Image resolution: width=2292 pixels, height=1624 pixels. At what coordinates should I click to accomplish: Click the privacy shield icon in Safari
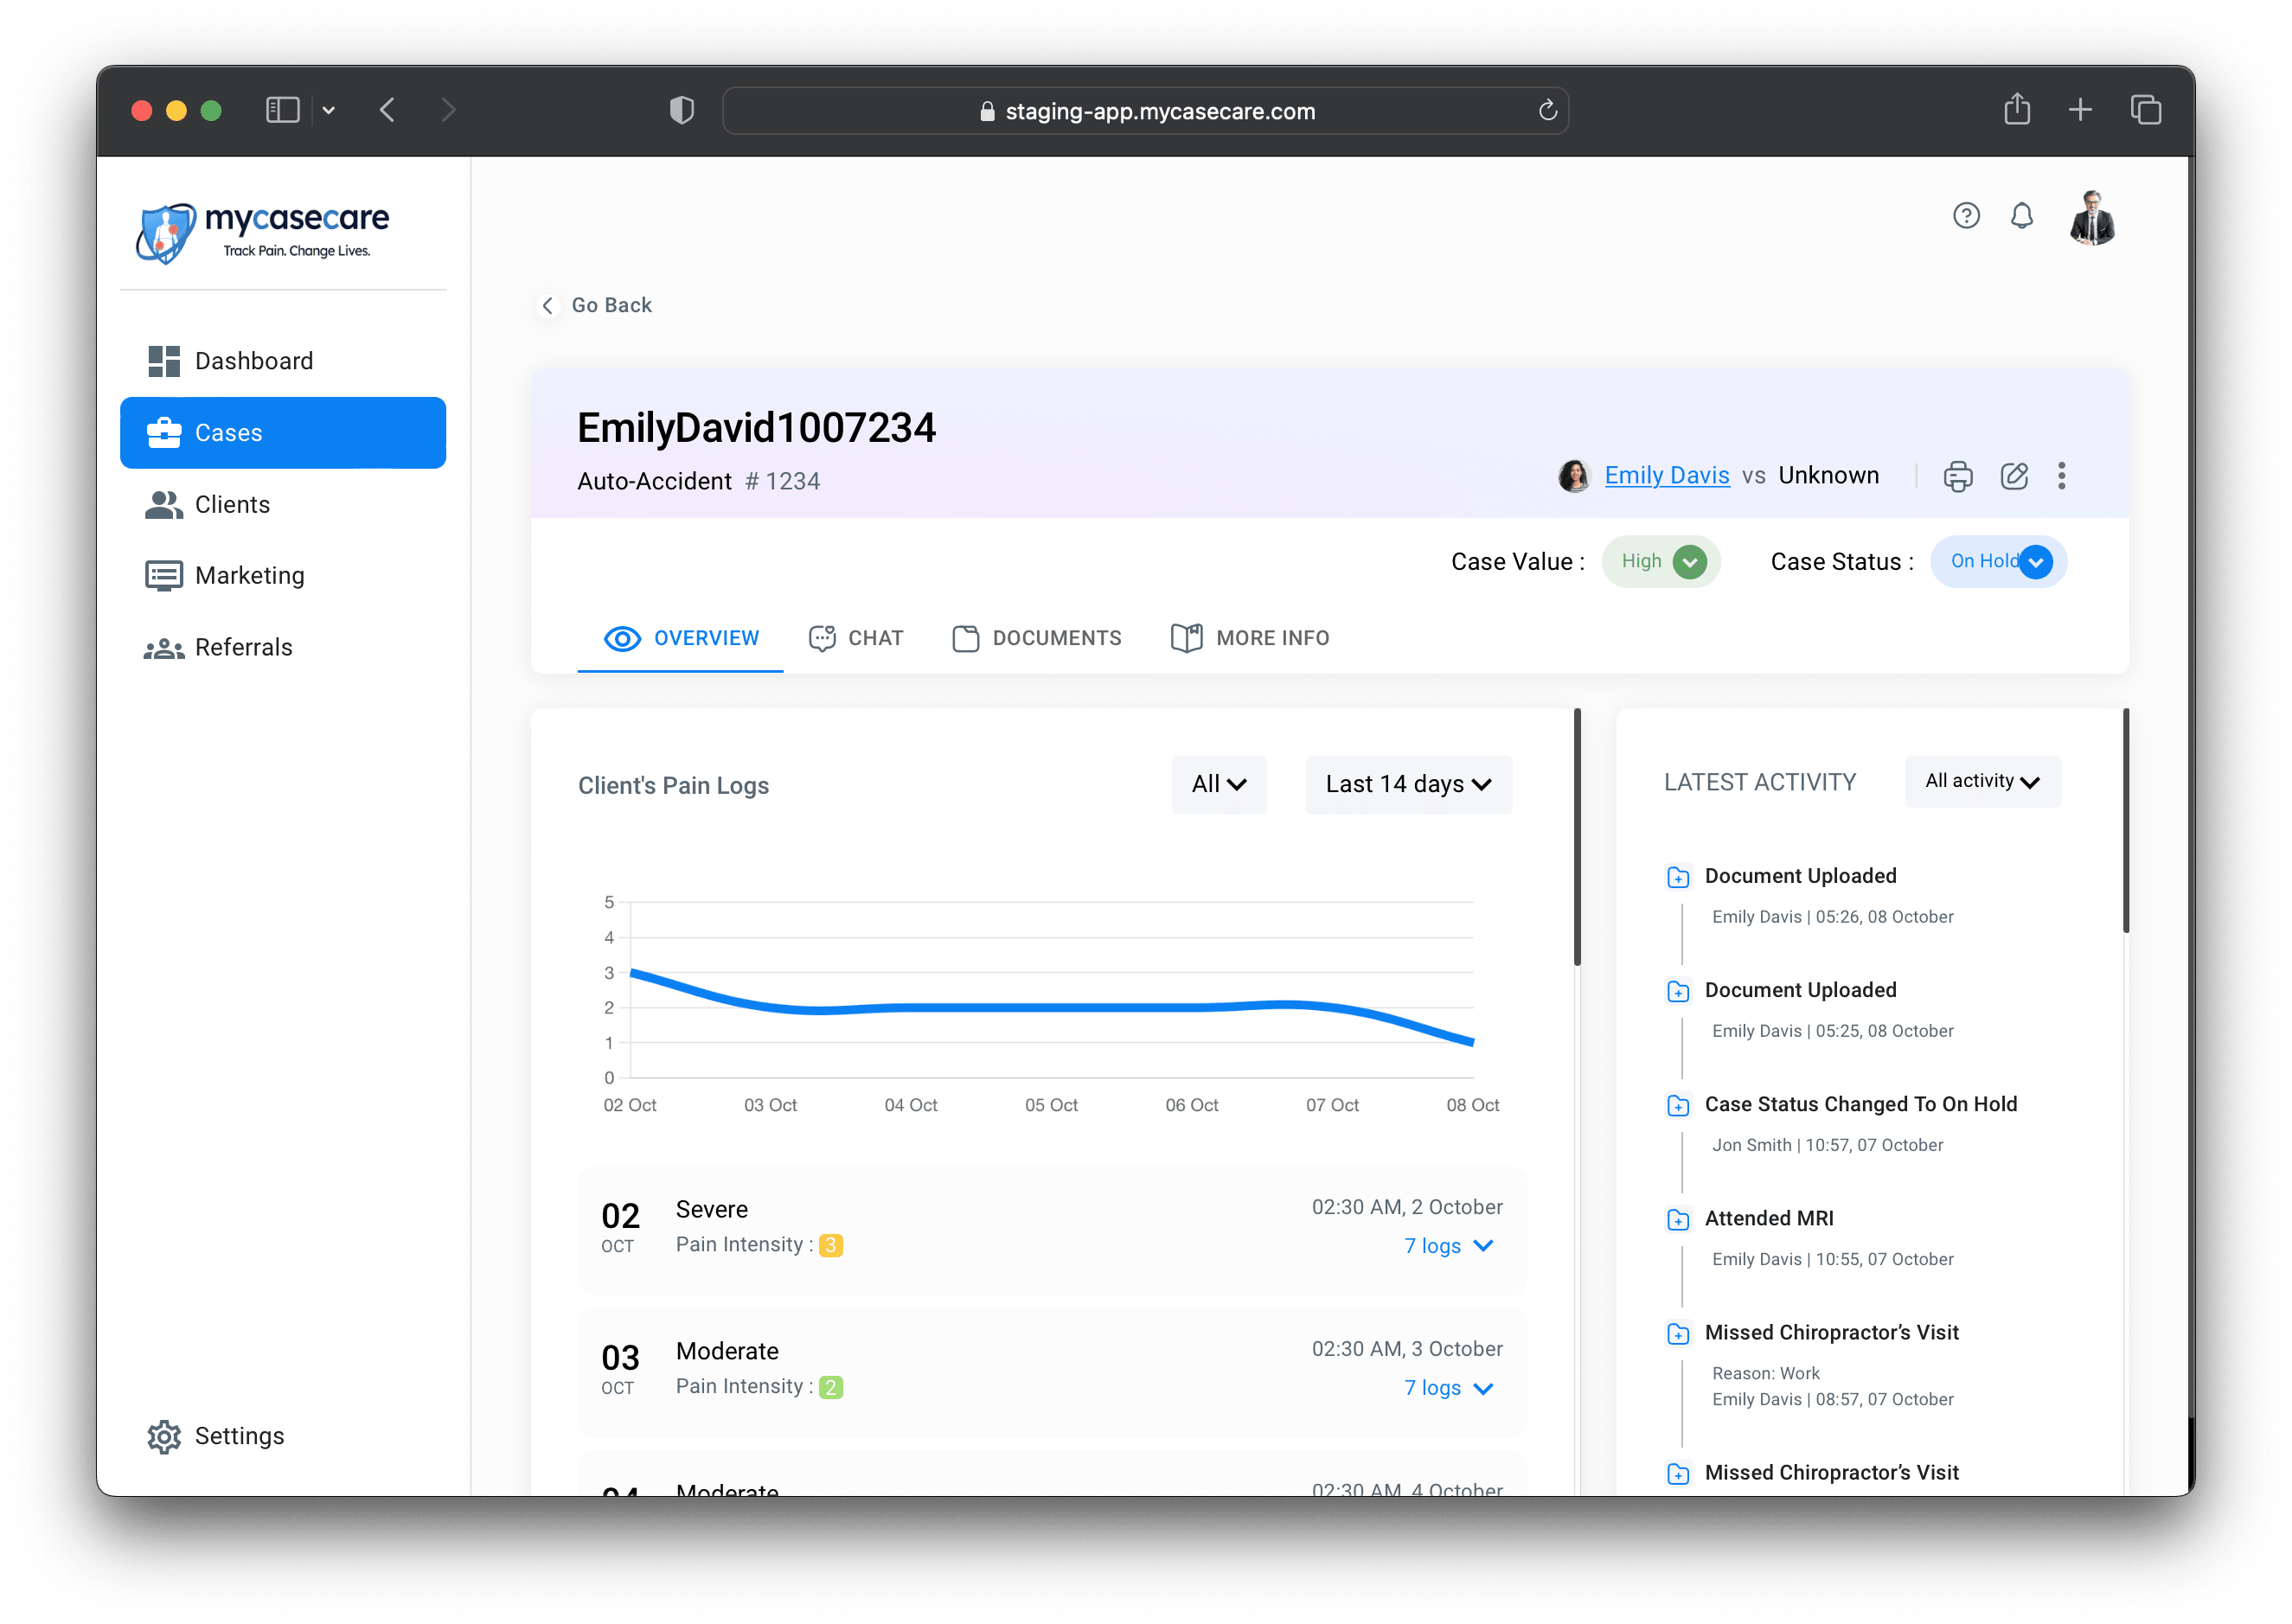682,110
